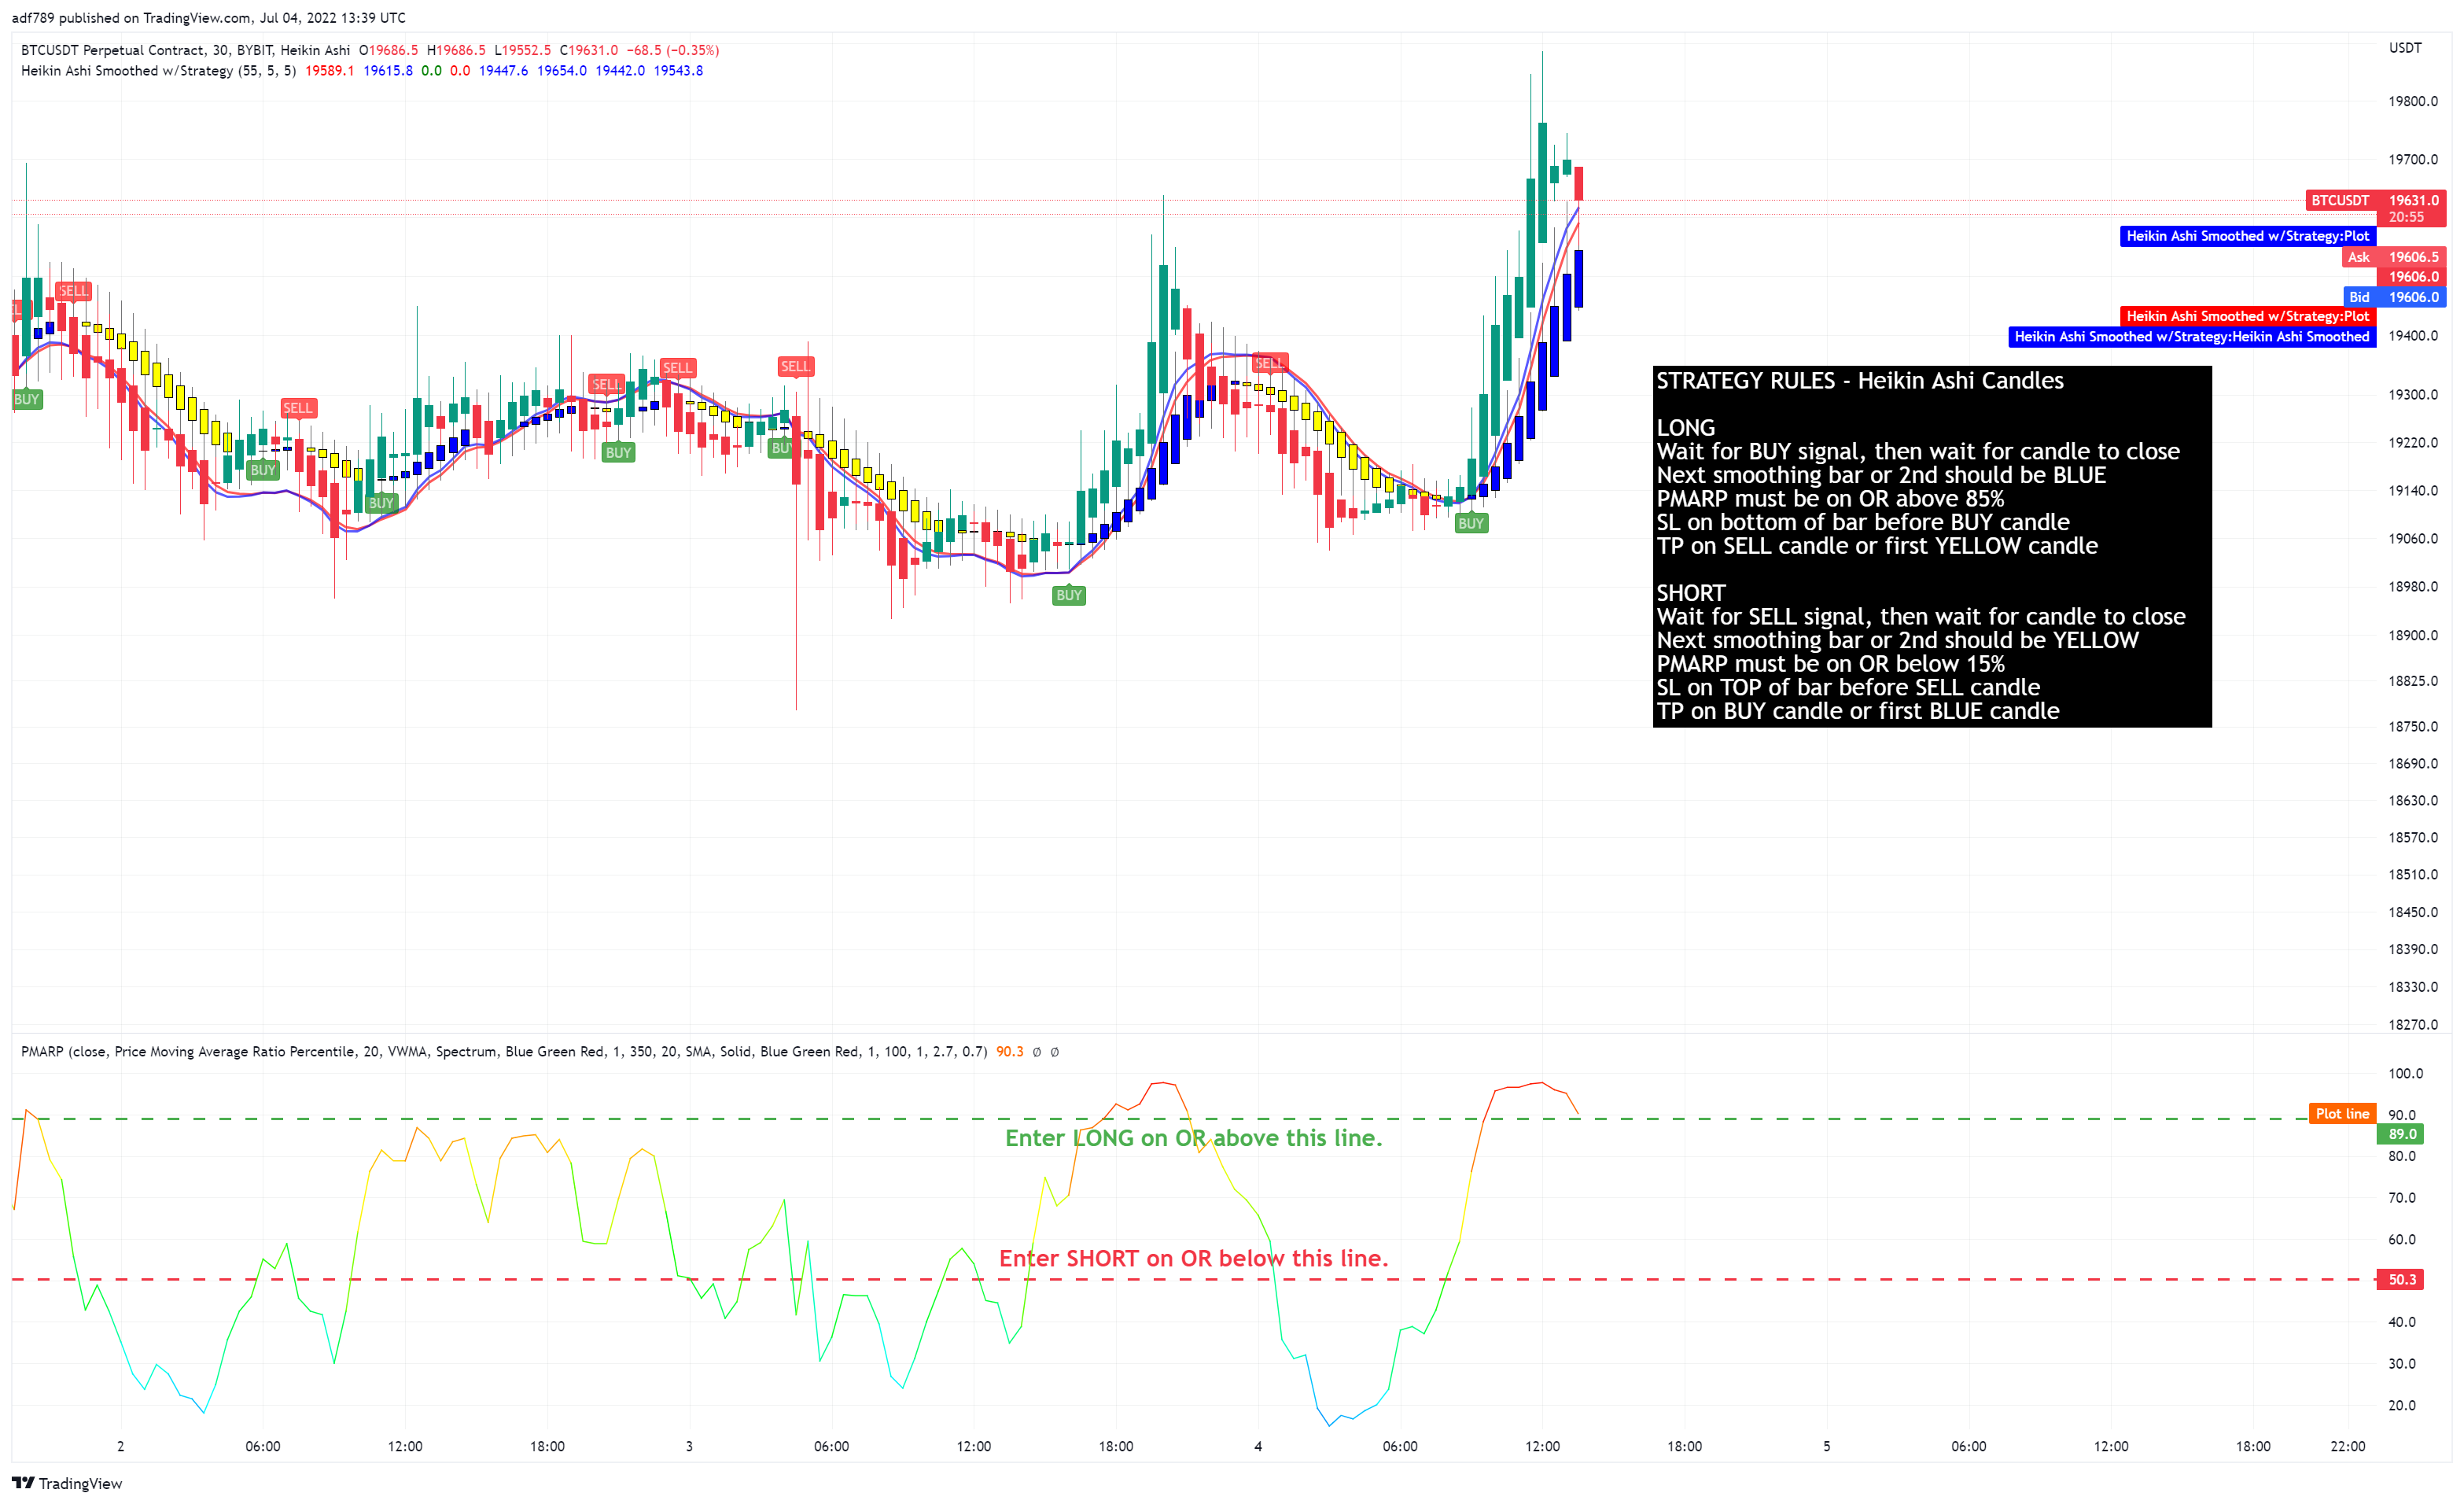Click the 19800.0 price axis label
The height and width of the screenshot is (1504, 2464).
coord(2413,101)
